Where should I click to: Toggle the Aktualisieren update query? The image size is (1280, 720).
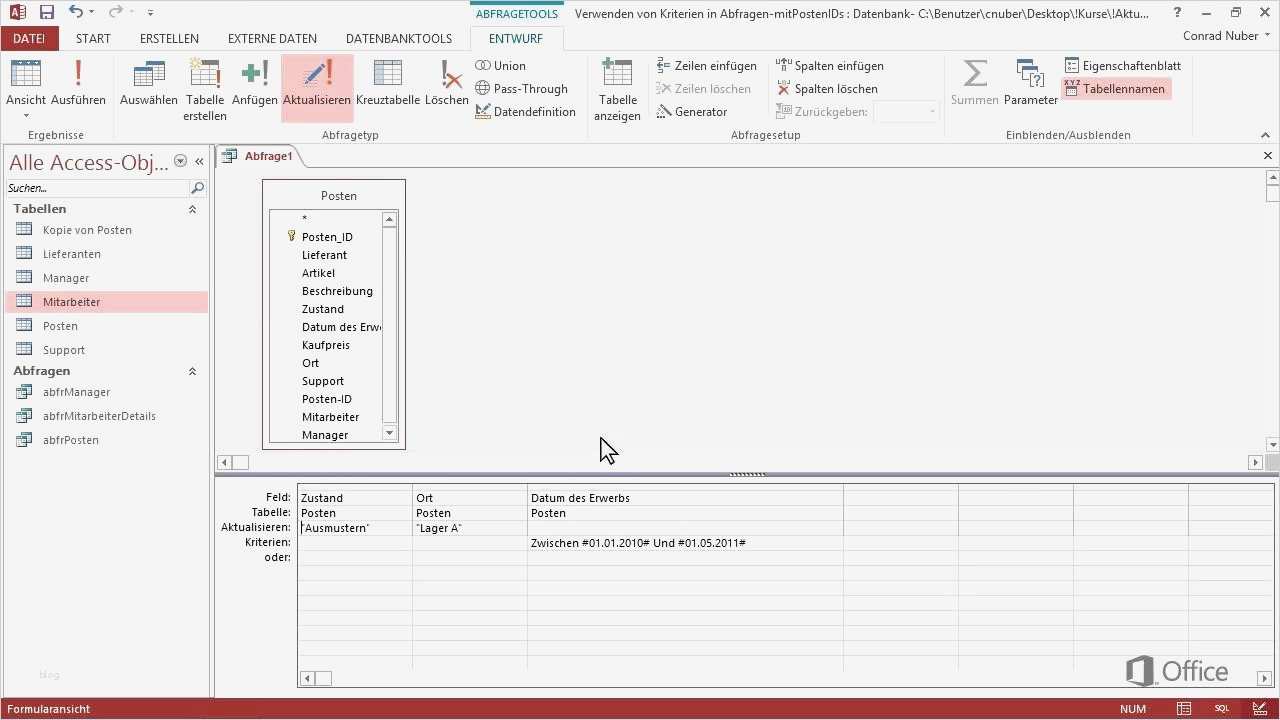click(317, 88)
